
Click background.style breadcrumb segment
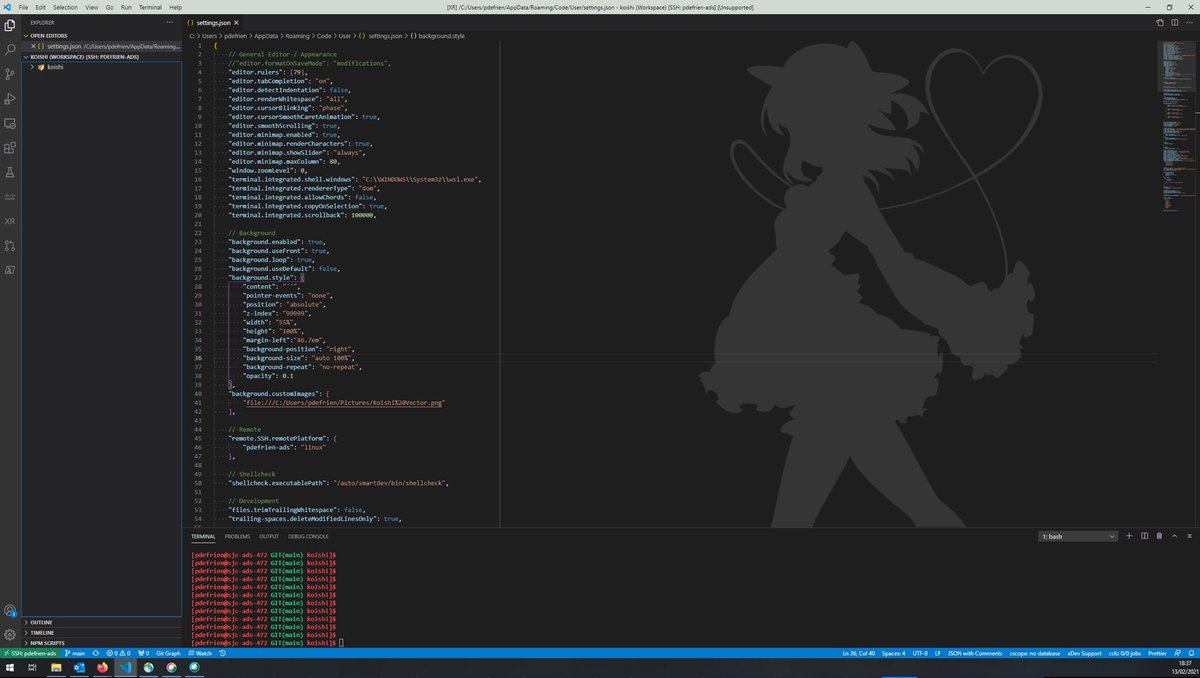pos(441,35)
